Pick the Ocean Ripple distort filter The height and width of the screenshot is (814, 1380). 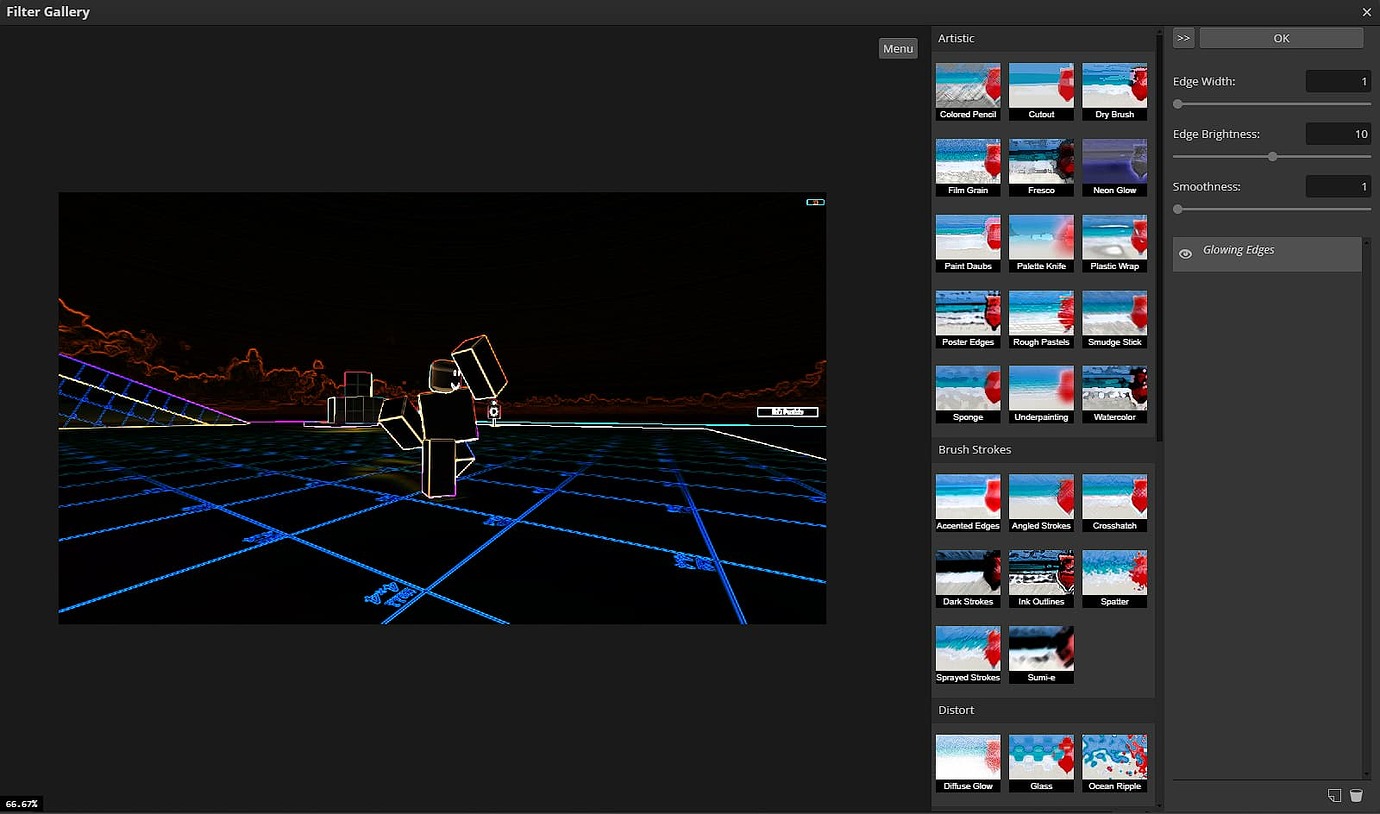(1114, 757)
